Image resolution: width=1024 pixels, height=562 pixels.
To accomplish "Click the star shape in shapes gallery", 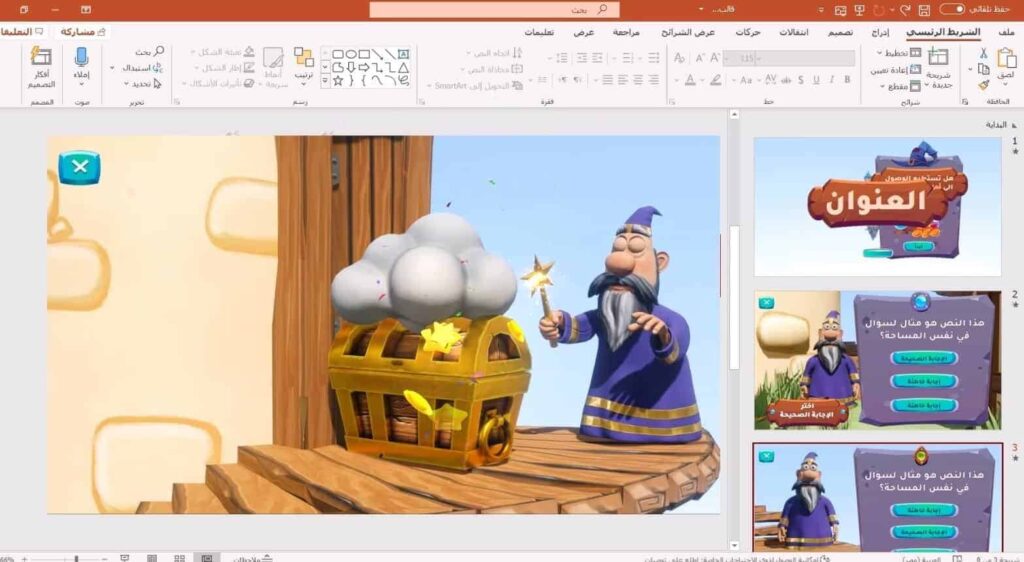I will coord(338,80).
